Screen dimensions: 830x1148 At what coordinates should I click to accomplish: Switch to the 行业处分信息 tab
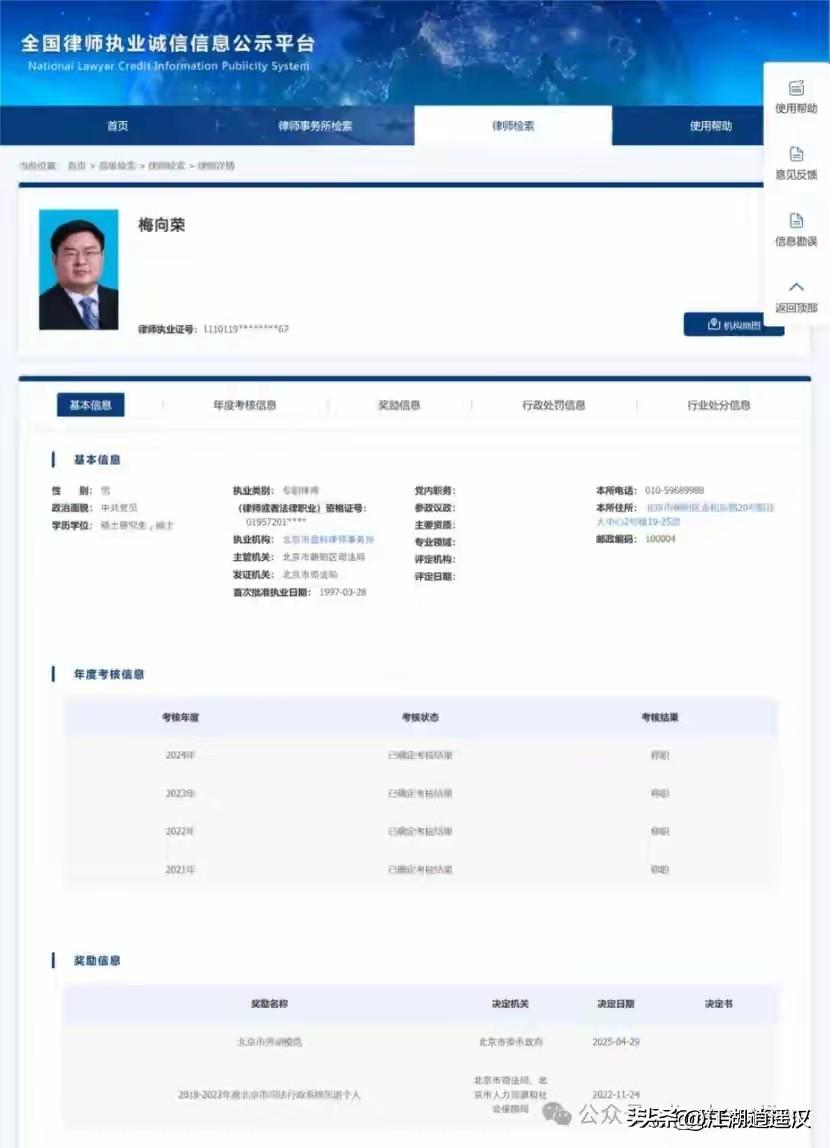click(719, 405)
